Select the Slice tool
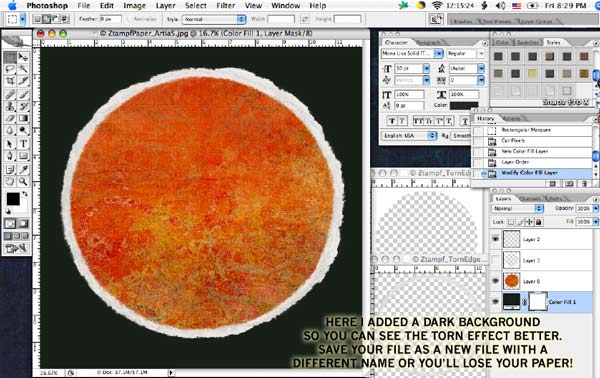Image resolution: width=600 pixels, height=378 pixels. pyautogui.click(x=23, y=81)
